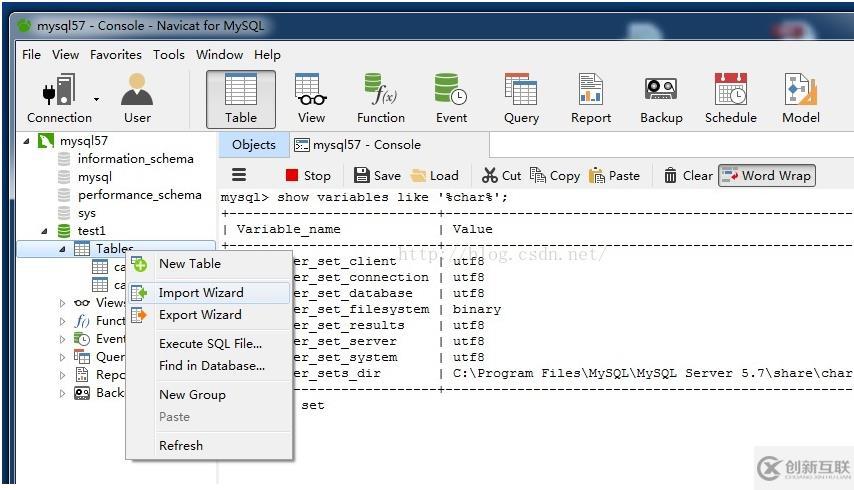Screen dimensions: 854x490
Task: Open the Event toolbar icon
Action: pyautogui.click(x=451, y=99)
